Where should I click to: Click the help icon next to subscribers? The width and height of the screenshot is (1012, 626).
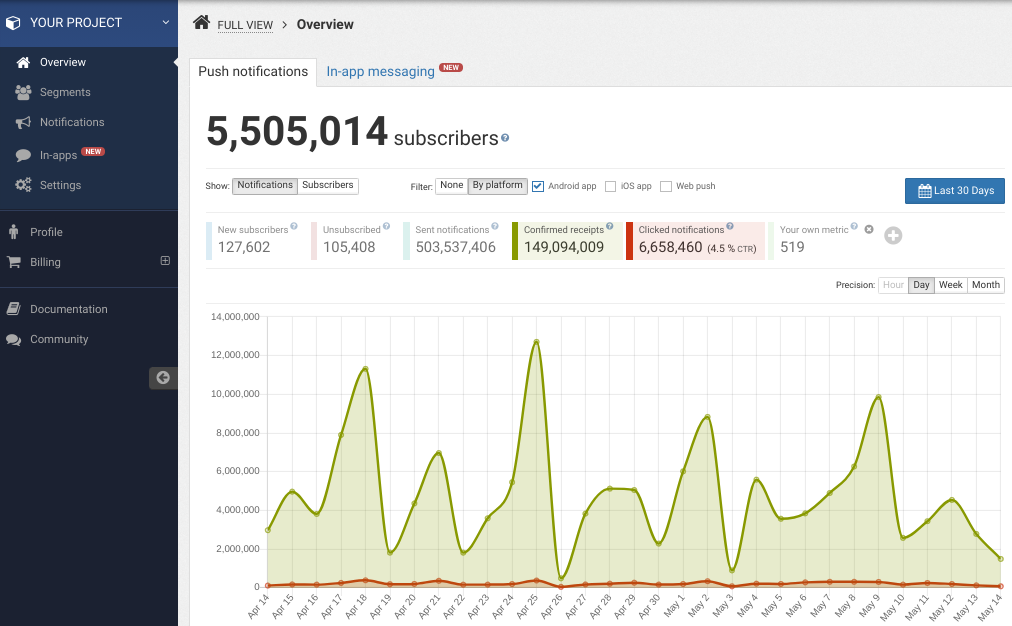(505, 138)
